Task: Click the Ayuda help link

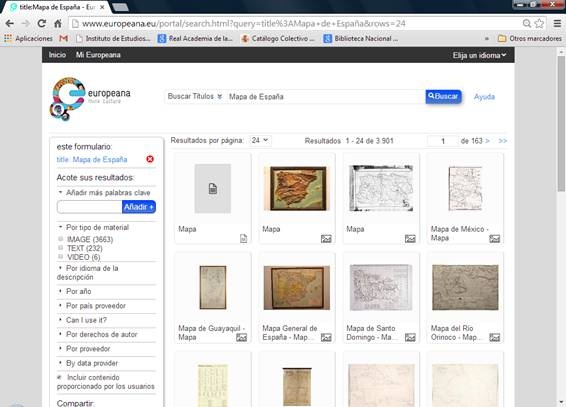Action: pyautogui.click(x=484, y=97)
